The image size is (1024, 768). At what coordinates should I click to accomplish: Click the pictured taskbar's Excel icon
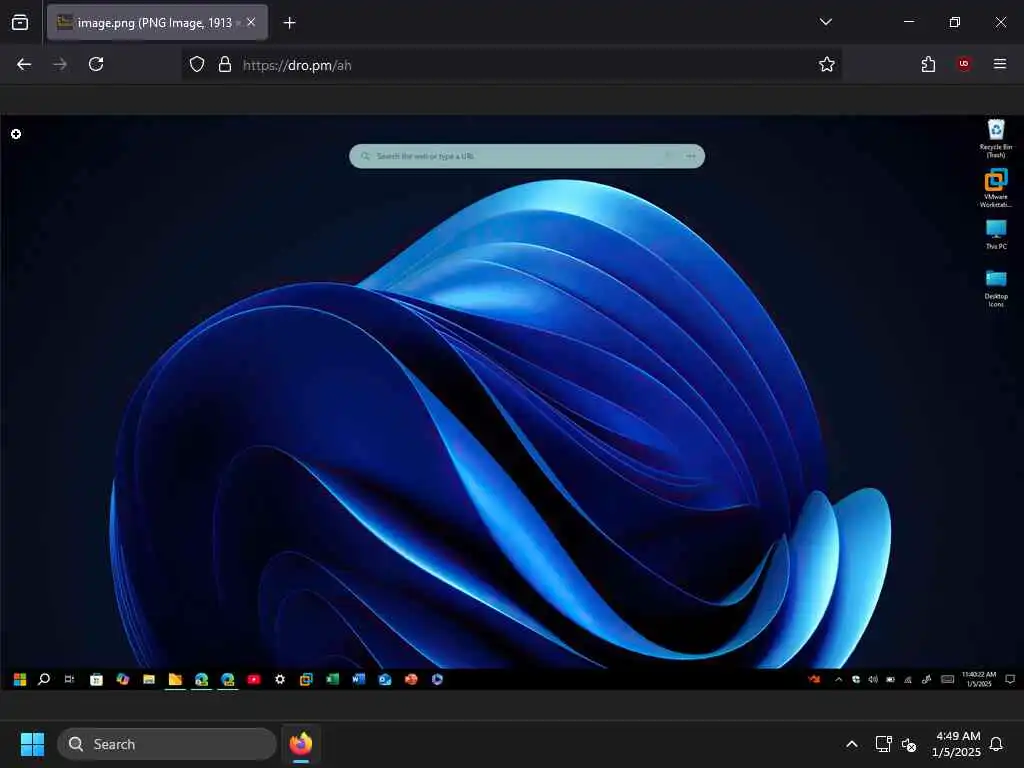(x=332, y=679)
